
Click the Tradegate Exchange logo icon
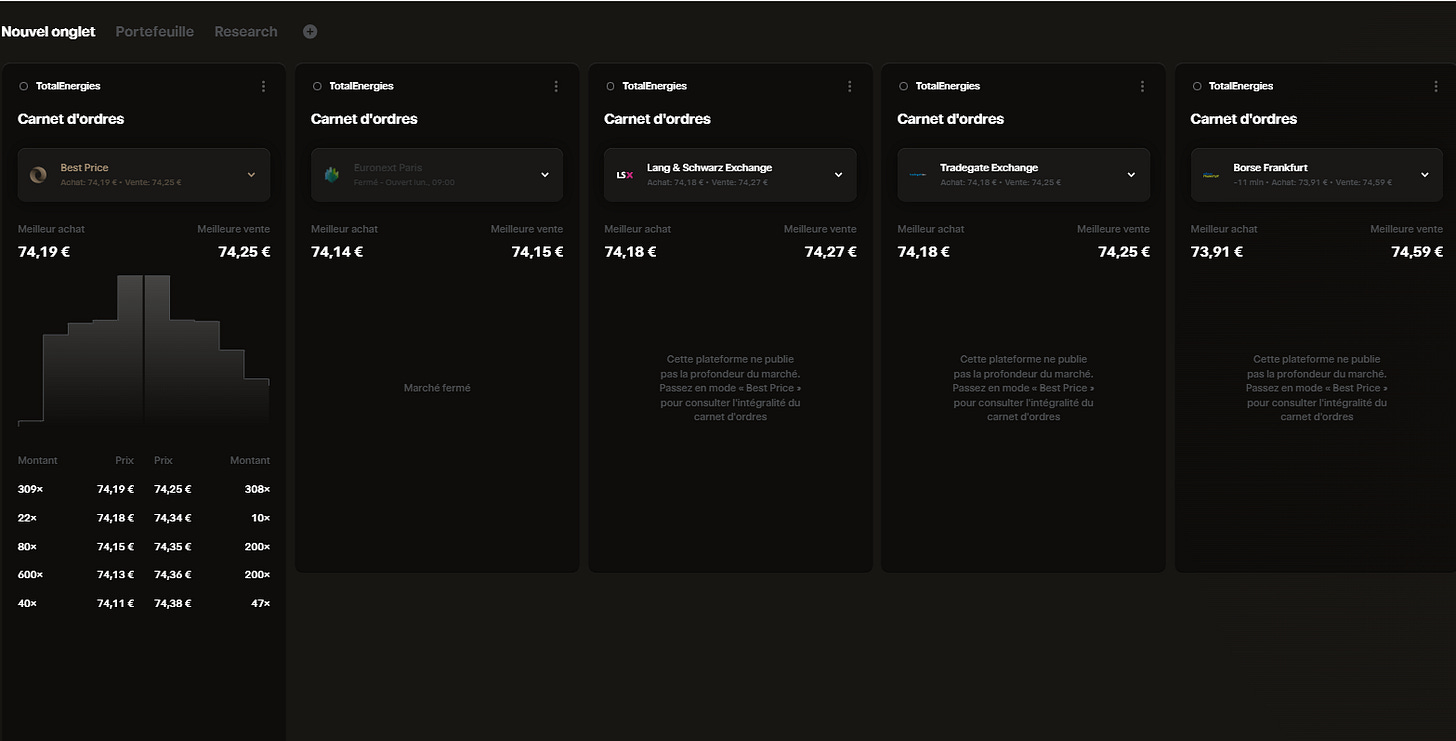(918, 174)
